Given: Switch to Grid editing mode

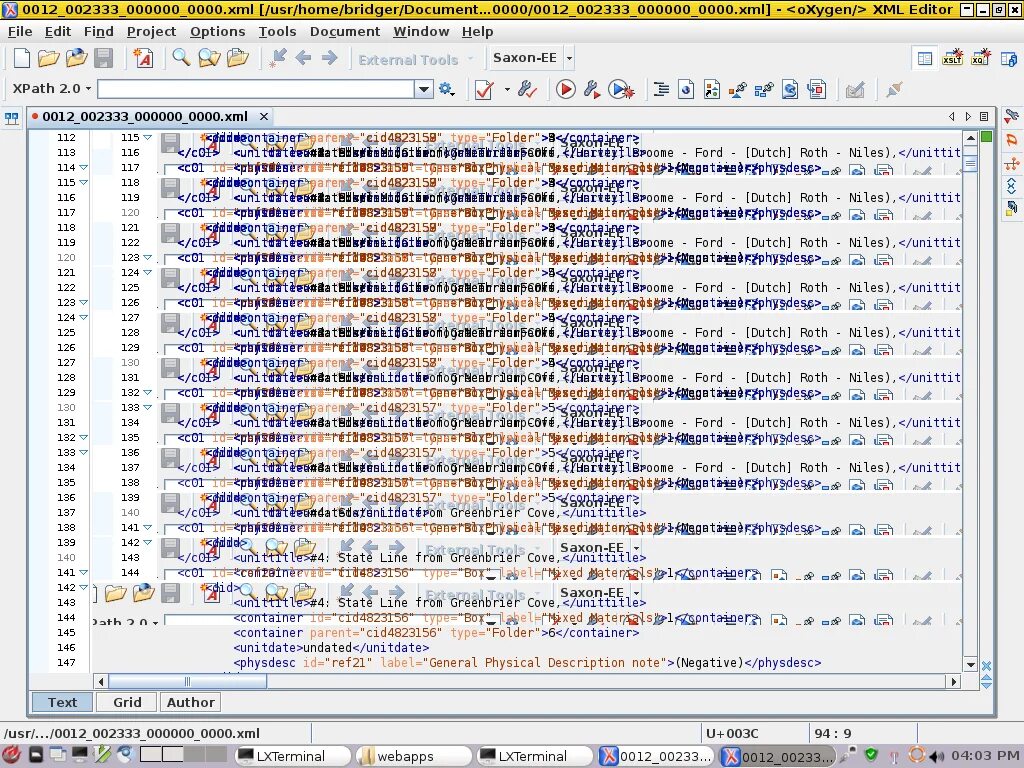Looking at the screenshot, I should pos(127,702).
